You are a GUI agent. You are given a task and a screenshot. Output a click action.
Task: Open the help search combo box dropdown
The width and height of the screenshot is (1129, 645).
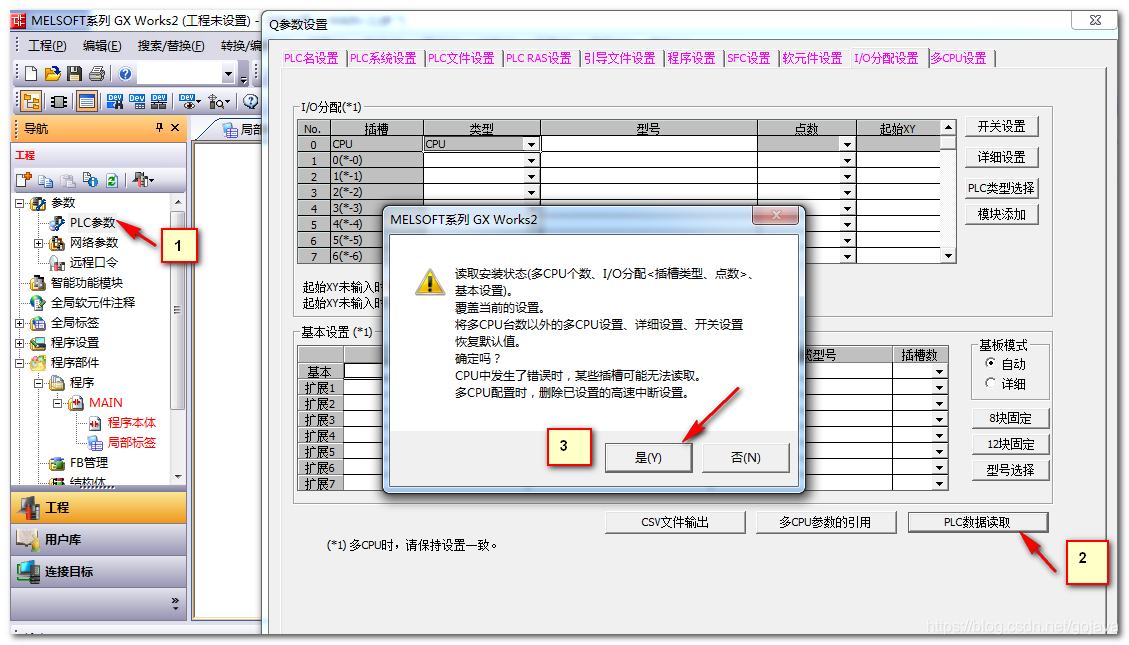click(228, 73)
